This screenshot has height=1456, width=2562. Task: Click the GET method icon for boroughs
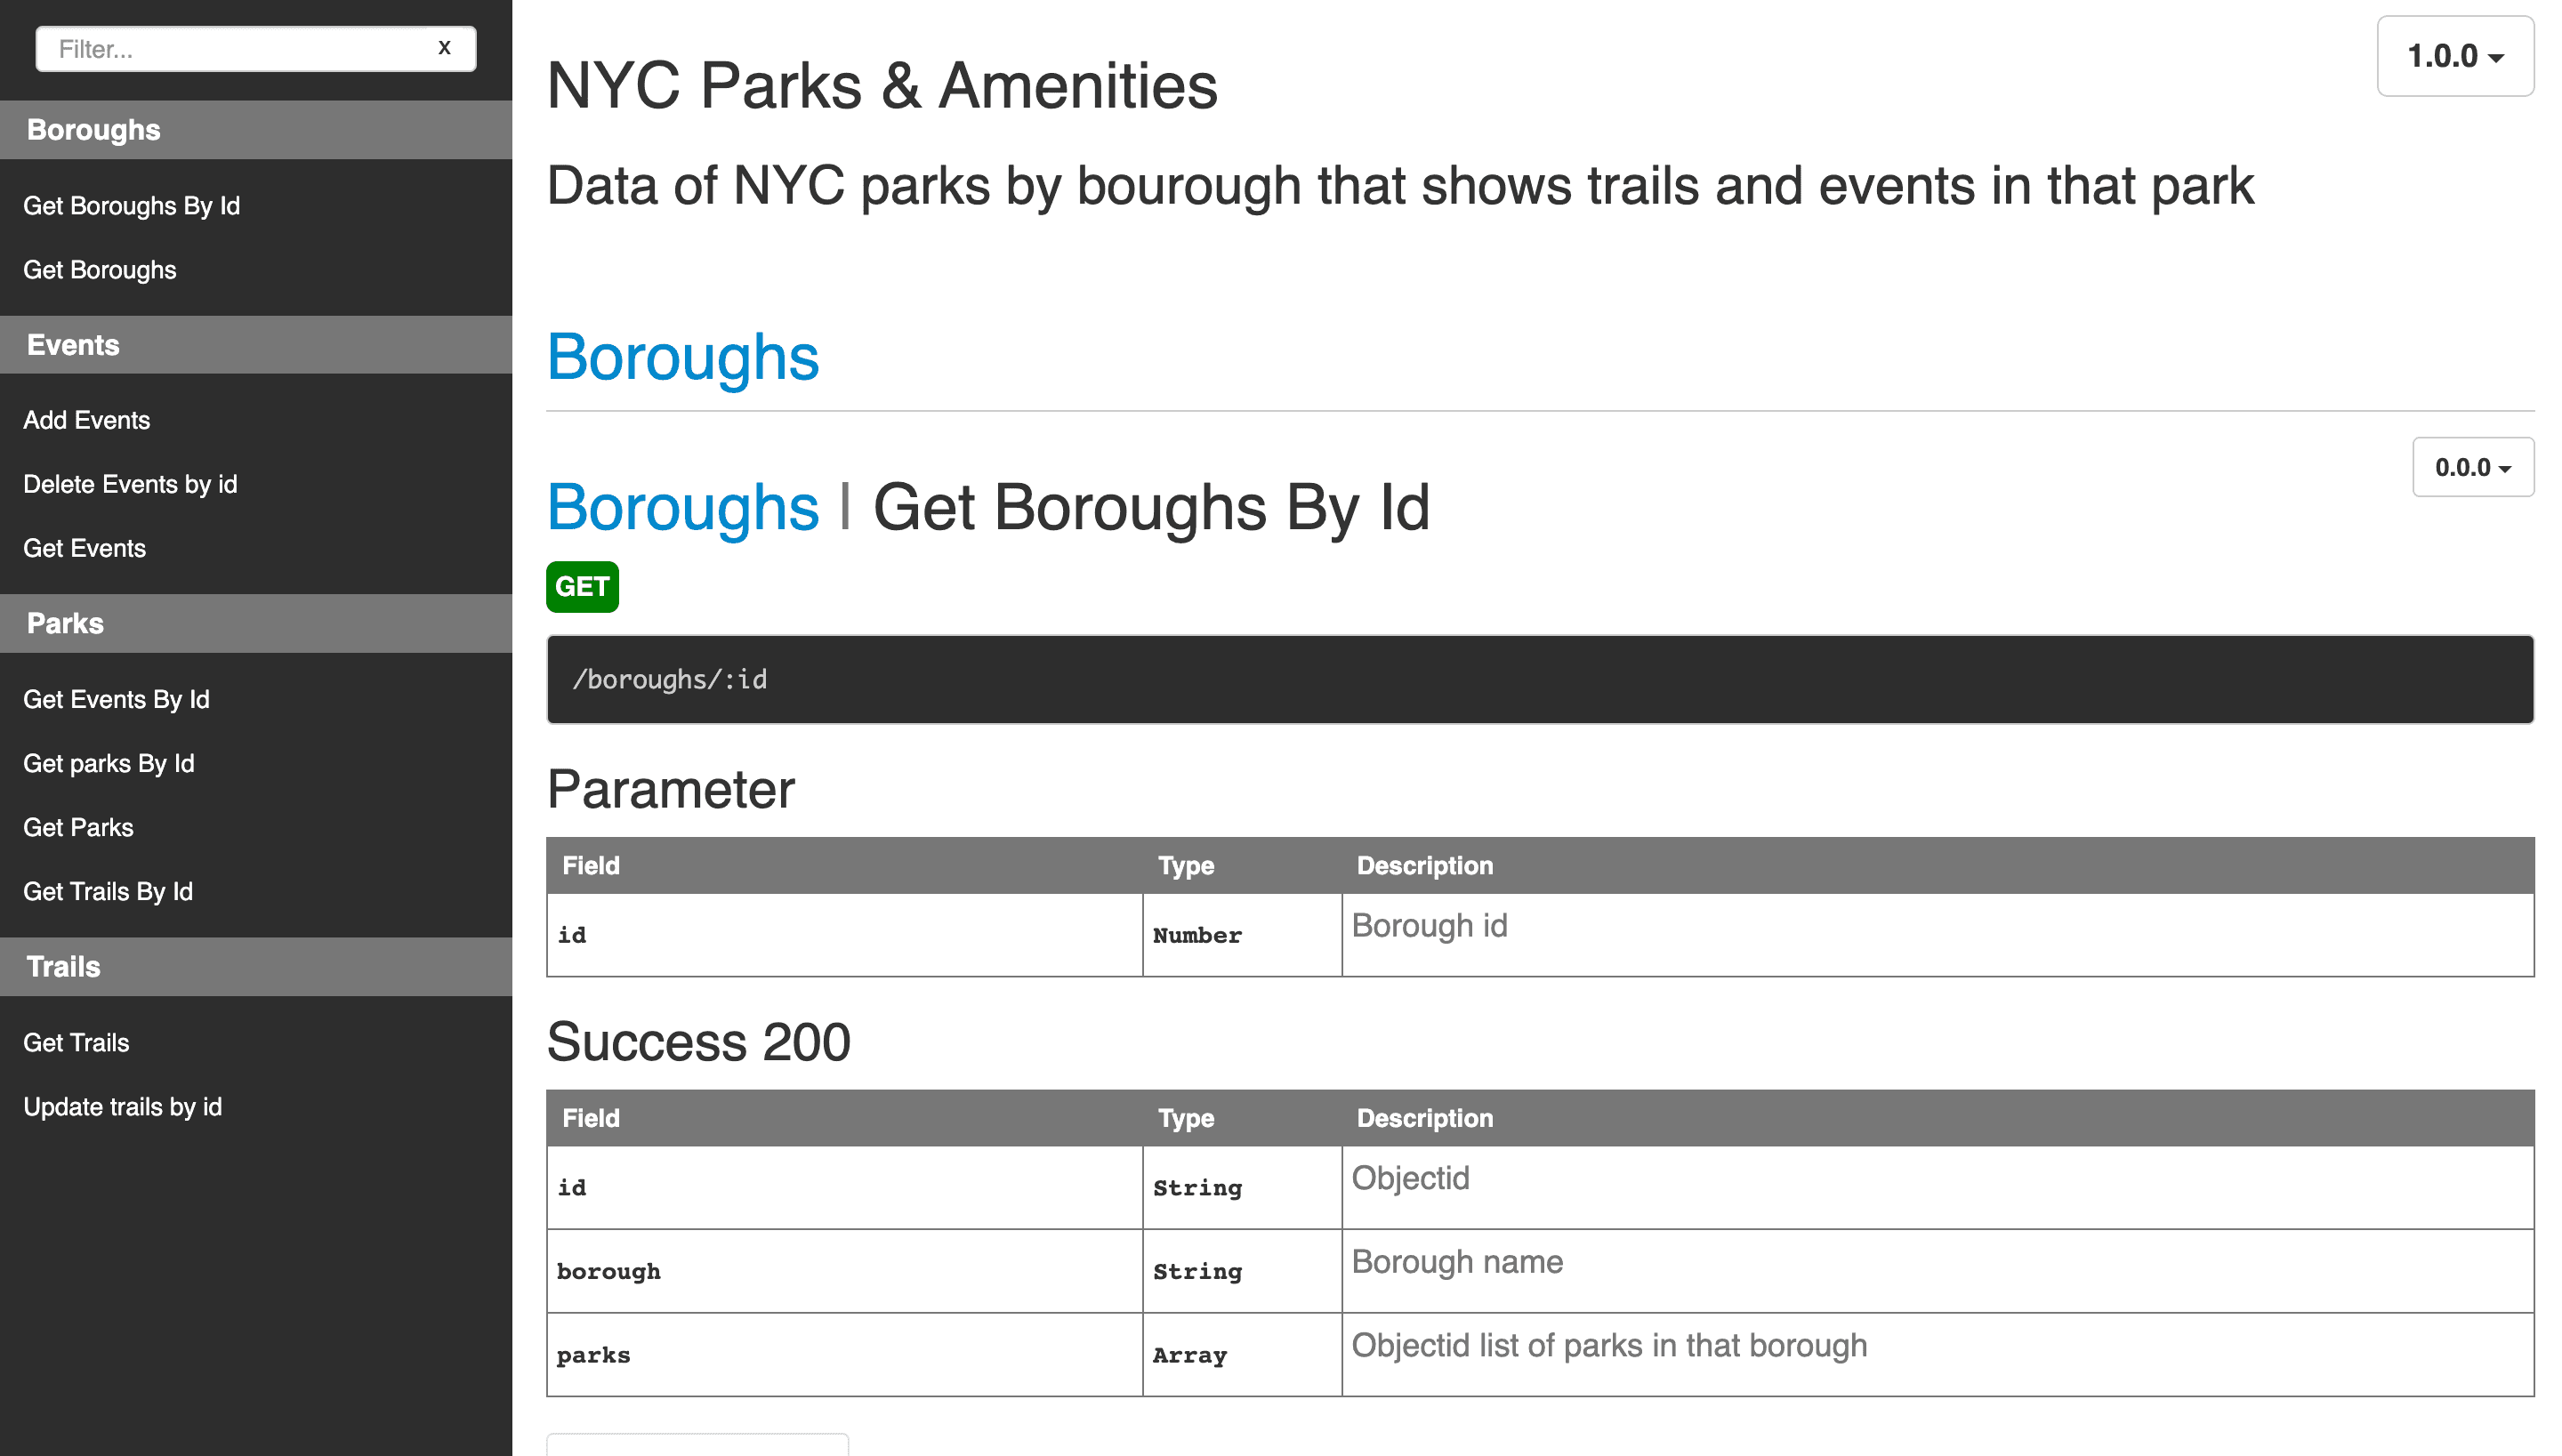(x=583, y=585)
